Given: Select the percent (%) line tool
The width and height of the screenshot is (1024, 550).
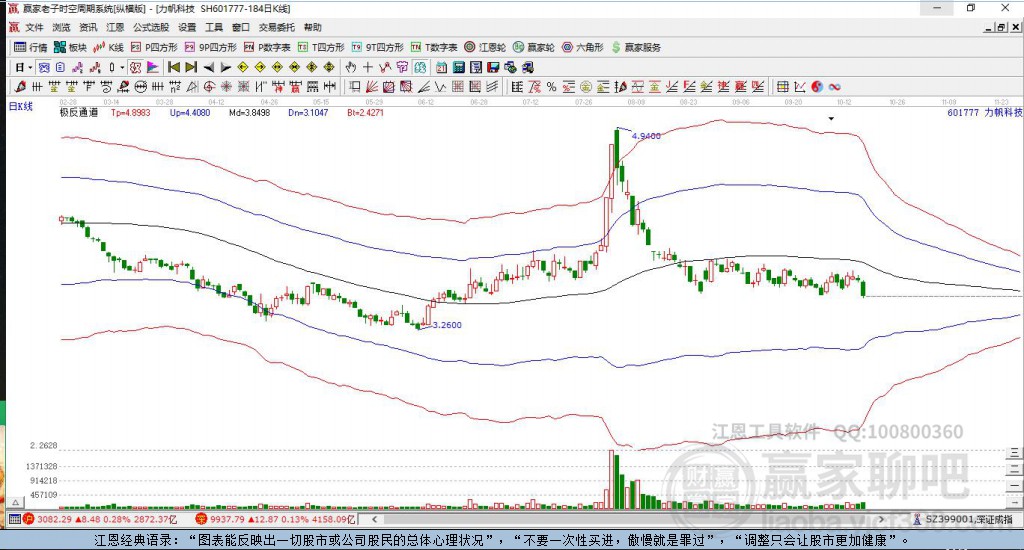Looking at the screenshot, I should coord(551,87).
